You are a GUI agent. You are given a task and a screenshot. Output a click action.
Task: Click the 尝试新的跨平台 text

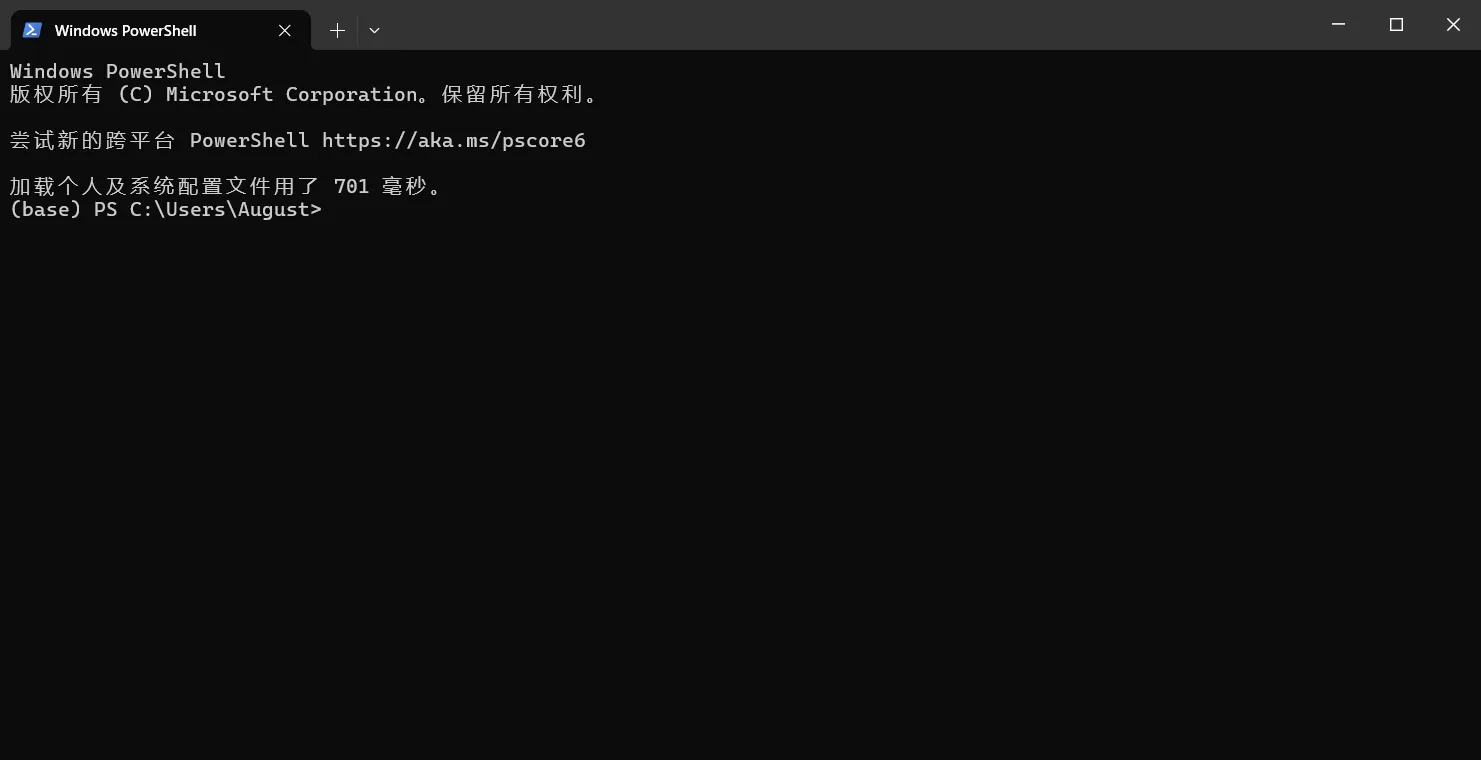(x=93, y=140)
